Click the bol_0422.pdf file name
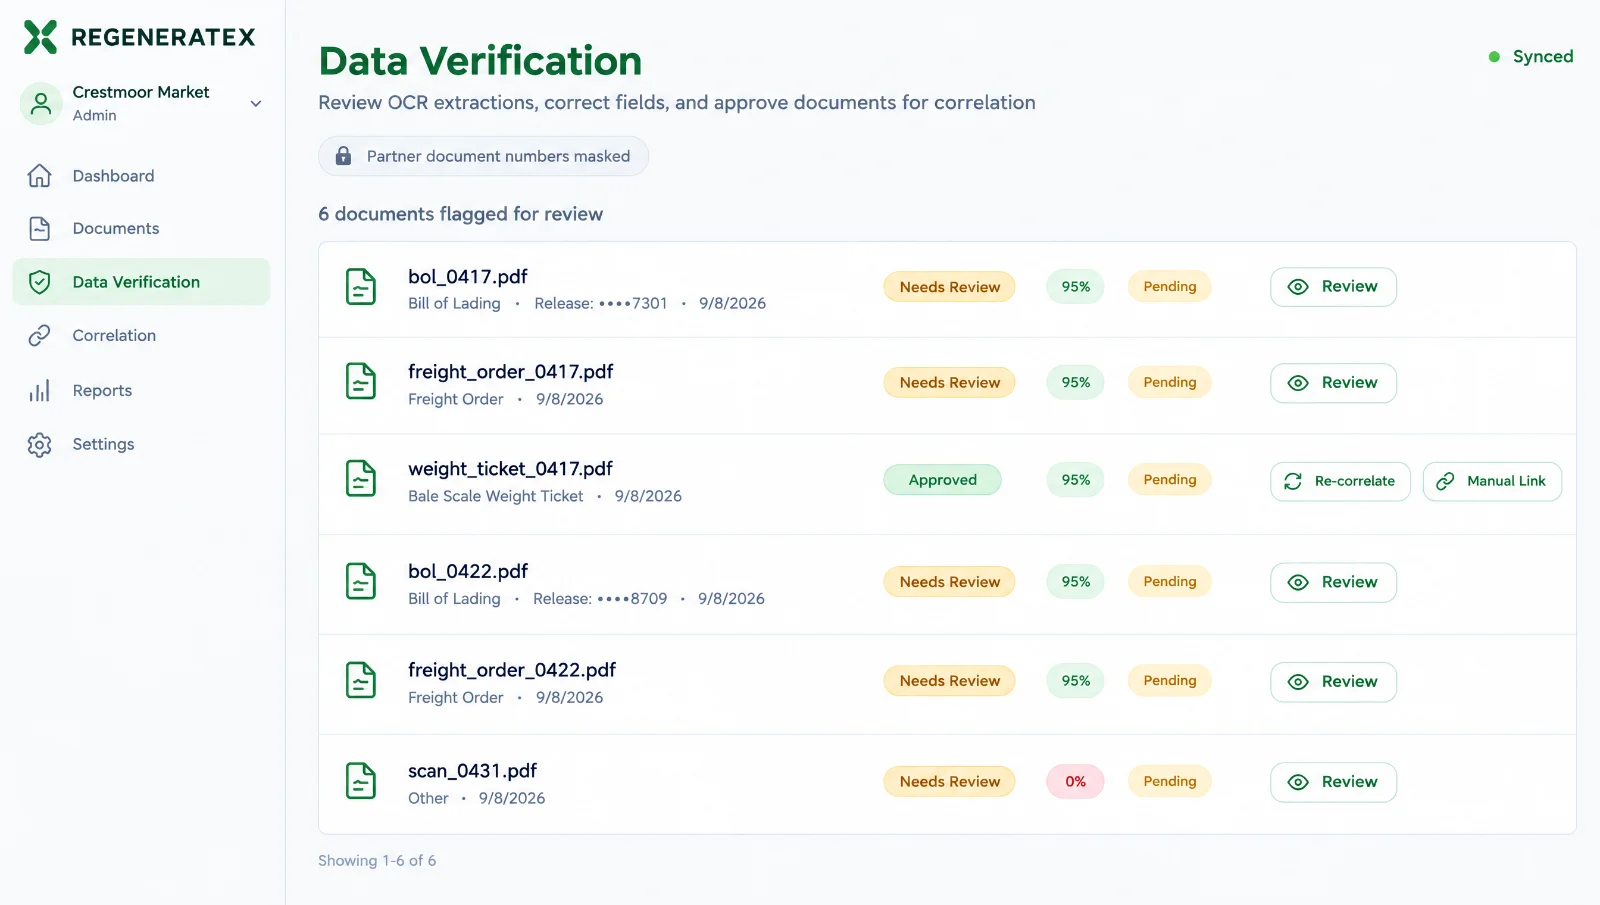The width and height of the screenshot is (1600, 905). [x=467, y=572]
